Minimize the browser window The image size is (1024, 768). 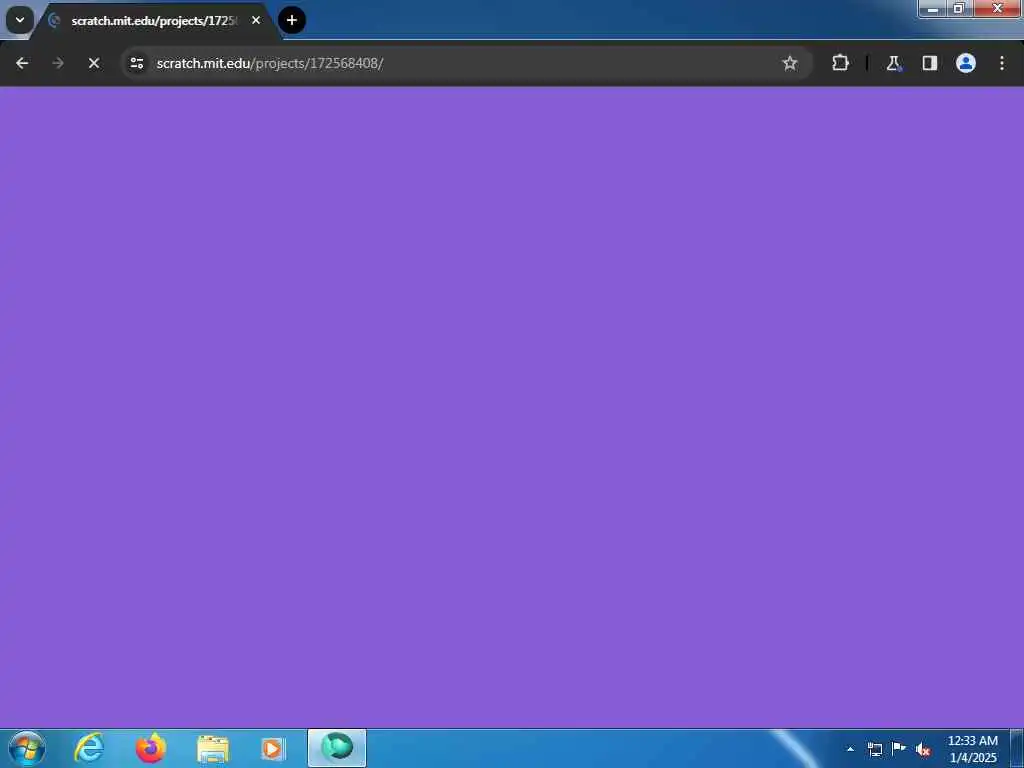pos(933,9)
